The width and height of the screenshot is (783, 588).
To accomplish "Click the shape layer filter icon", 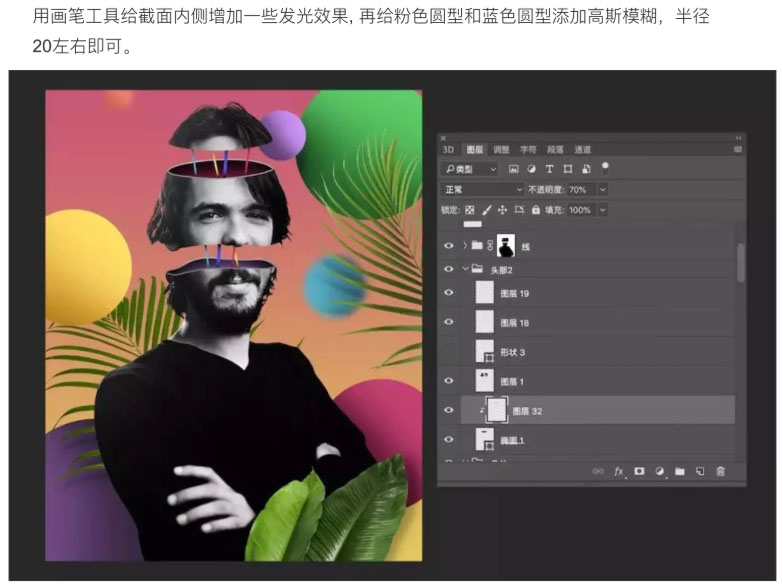I will 568,169.
